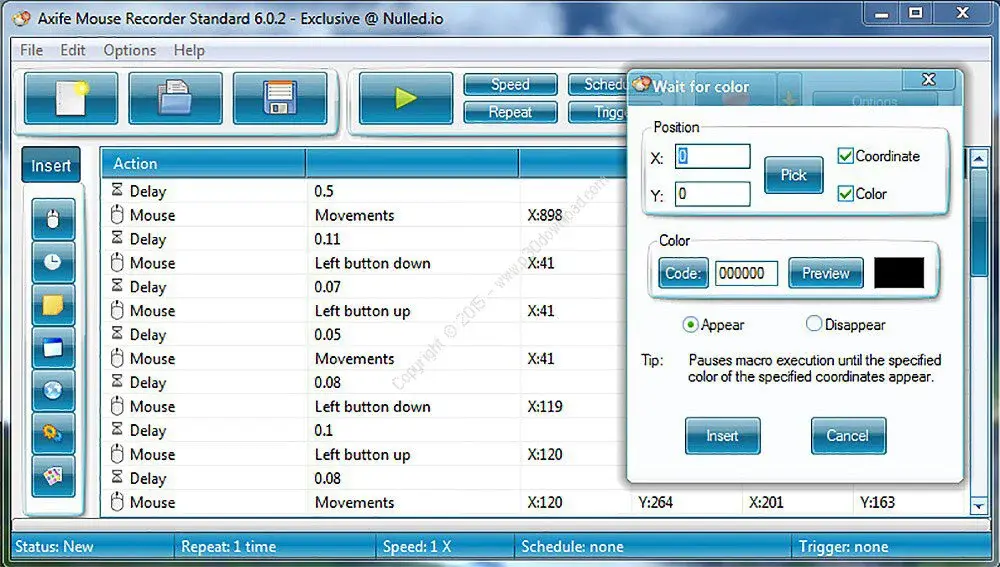Click Schedule: none in status bar
This screenshot has width=1000, height=567.
click(572, 547)
